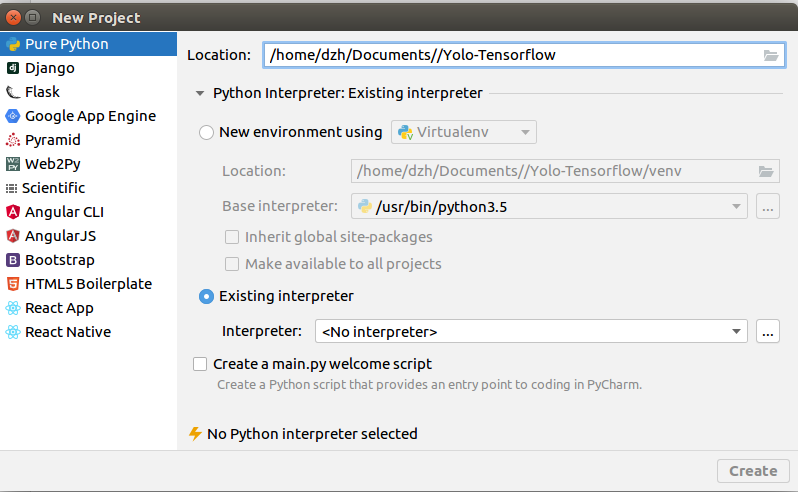The width and height of the screenshot is (798, 492).
Task: Open folder browser for project Location
Action: pos(770,56)
